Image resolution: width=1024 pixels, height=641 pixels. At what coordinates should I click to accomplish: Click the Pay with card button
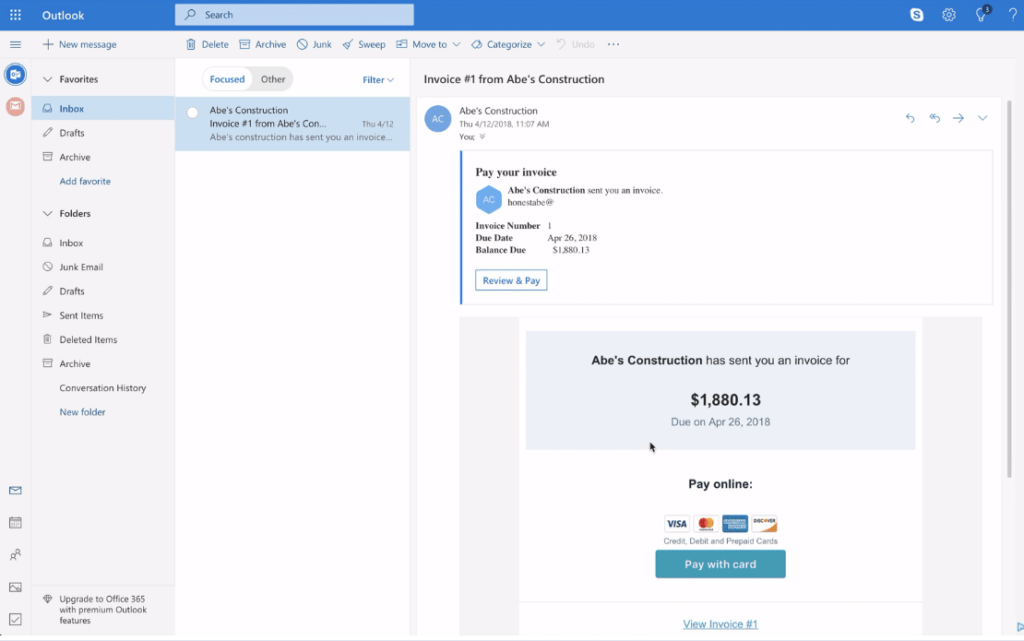tap(720, 564)
